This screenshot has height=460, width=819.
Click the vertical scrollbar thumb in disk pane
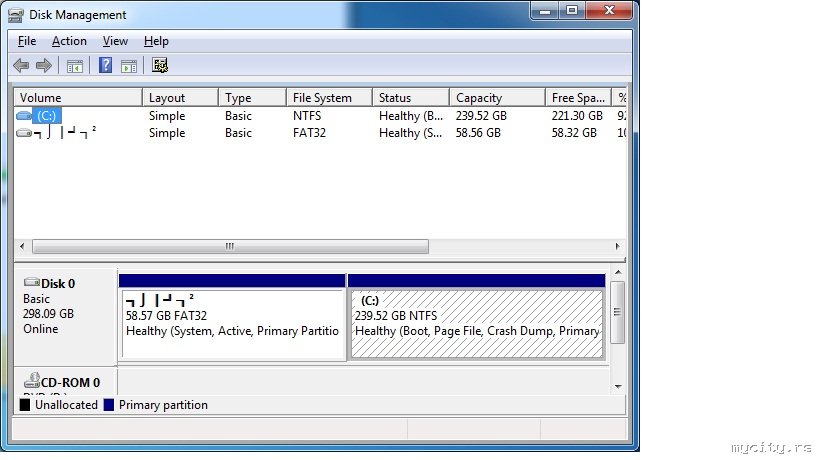[617, 312]
